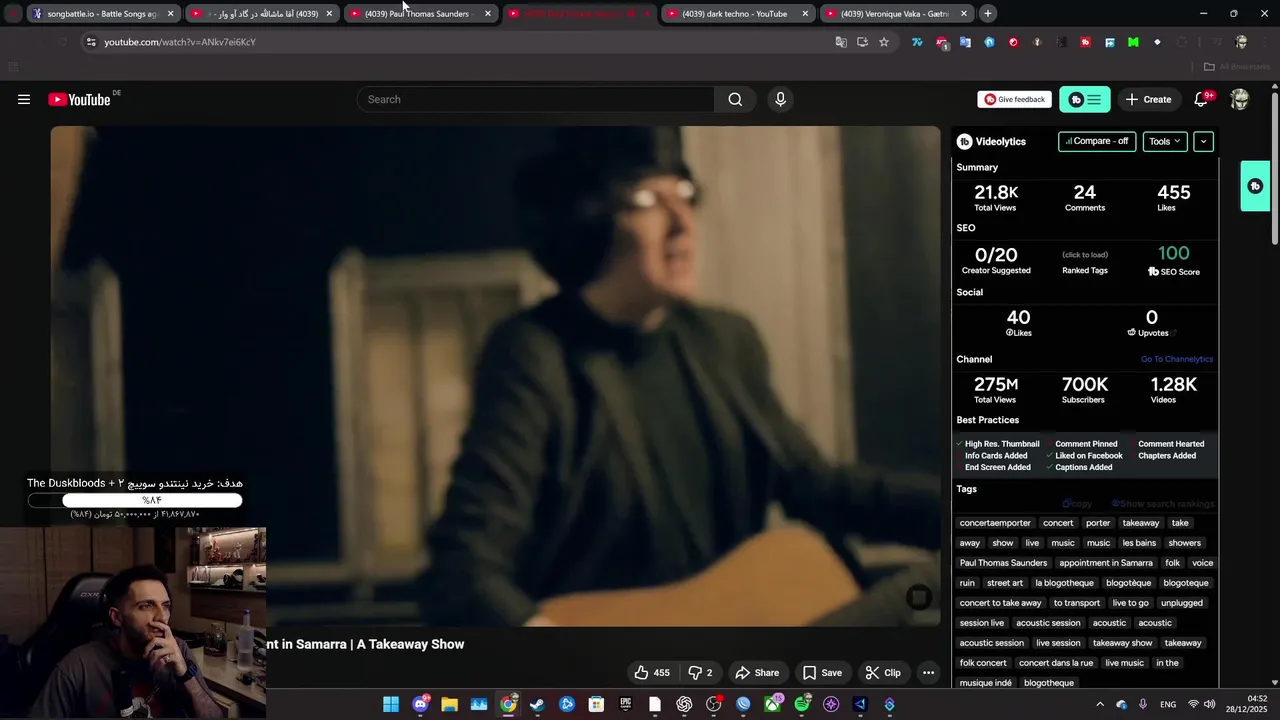Open OBS Studio from the taskbar
Viewport: 1280px width, 720px height.
tap(713, 704)
